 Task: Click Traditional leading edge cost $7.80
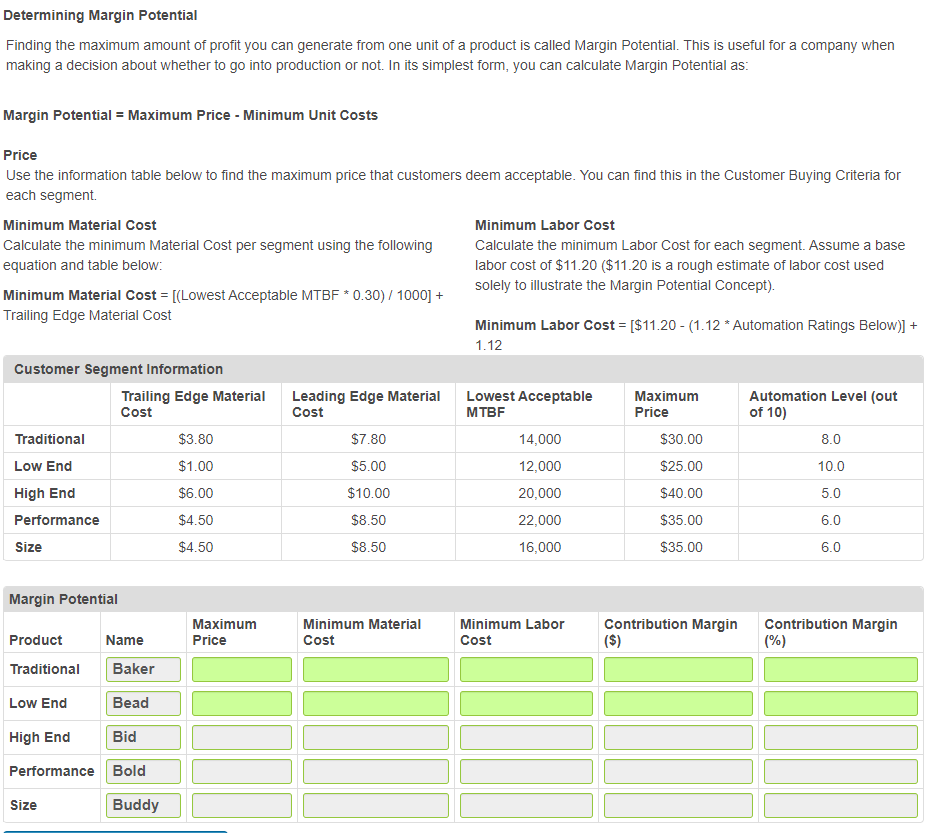click(x=369, y=439)
